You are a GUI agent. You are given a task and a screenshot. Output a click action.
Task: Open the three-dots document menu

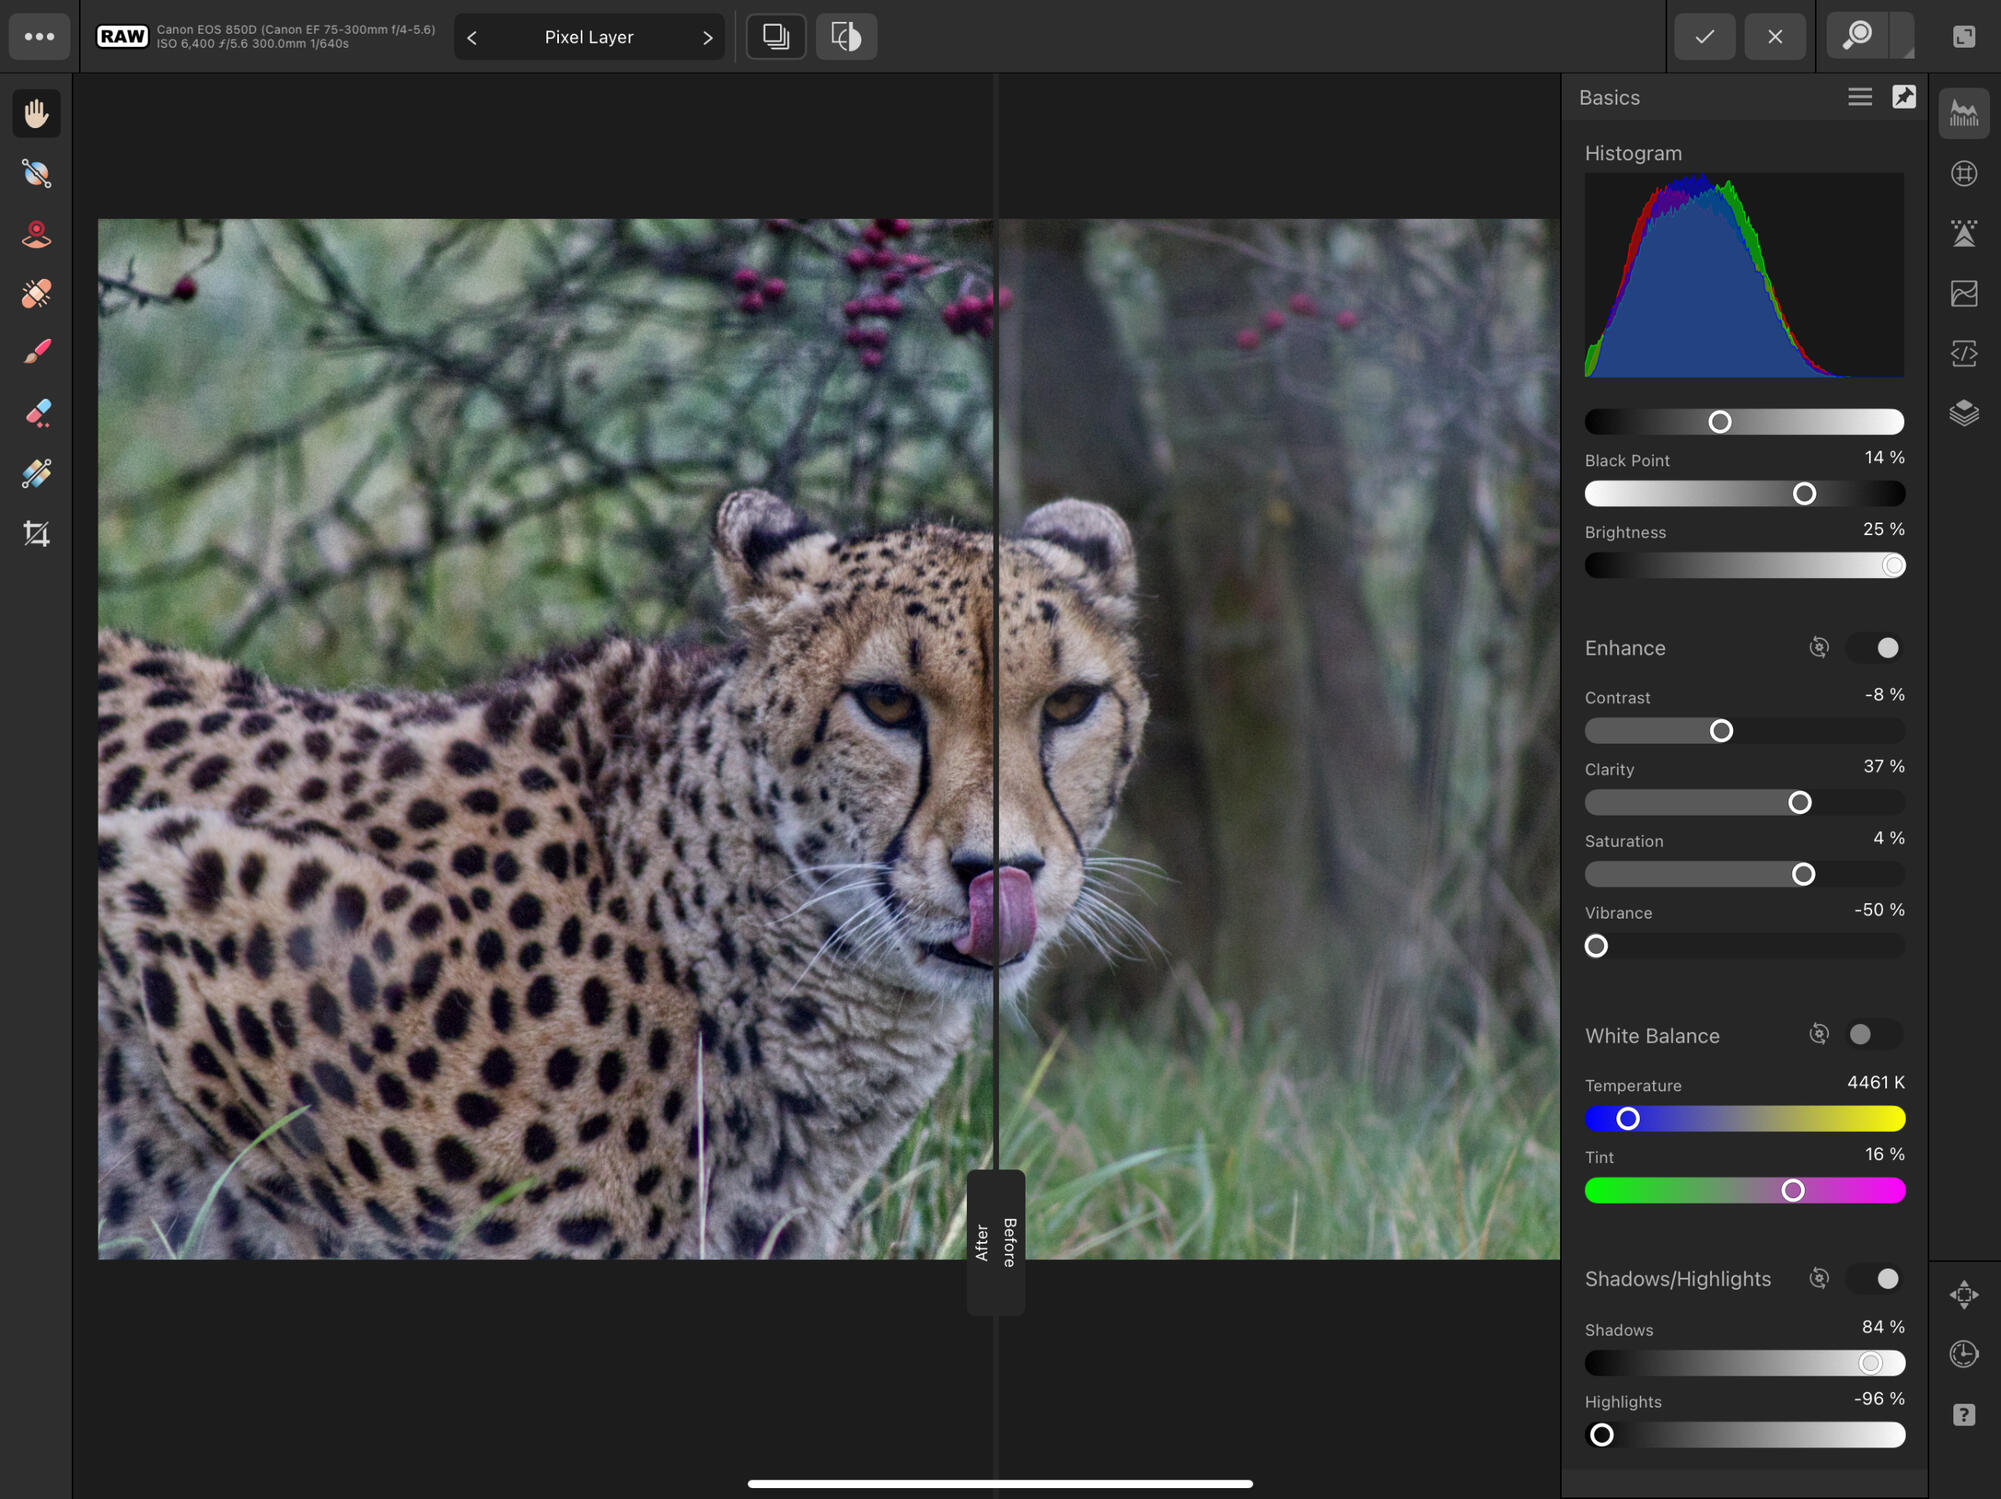(x=39, y=37)
